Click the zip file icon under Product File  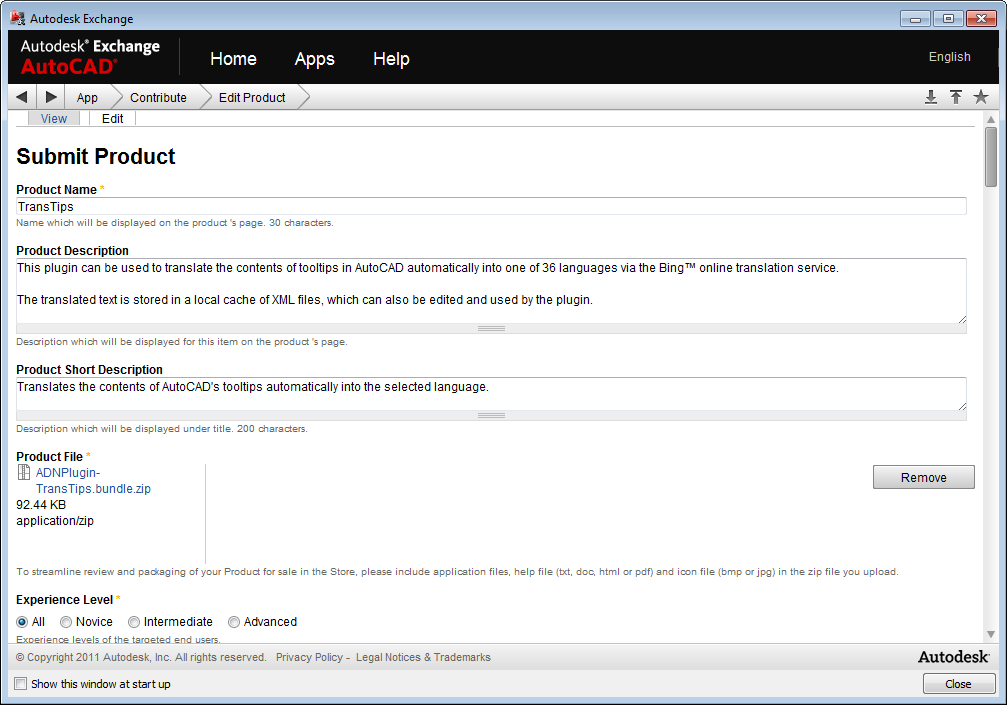(24, 473)
